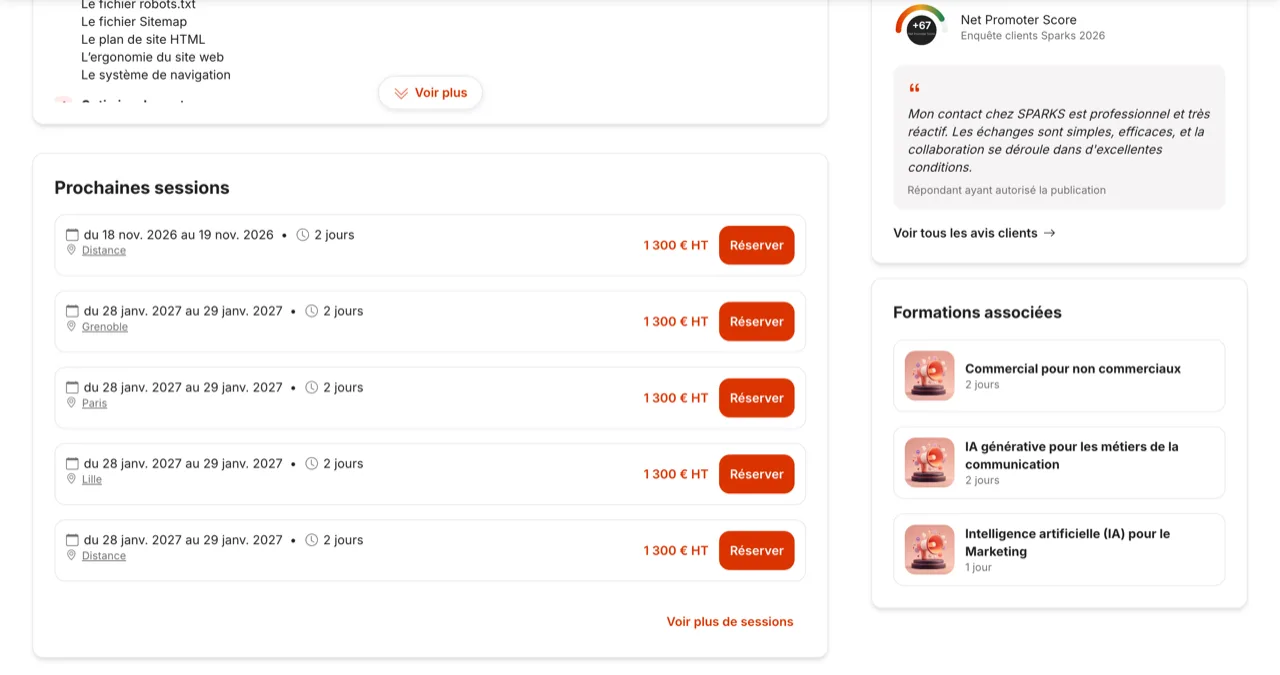The width and height of the screenshot is (1280, 675).
Task: Click the clock icon in the Grenoble session row
Action: [312, 311]
